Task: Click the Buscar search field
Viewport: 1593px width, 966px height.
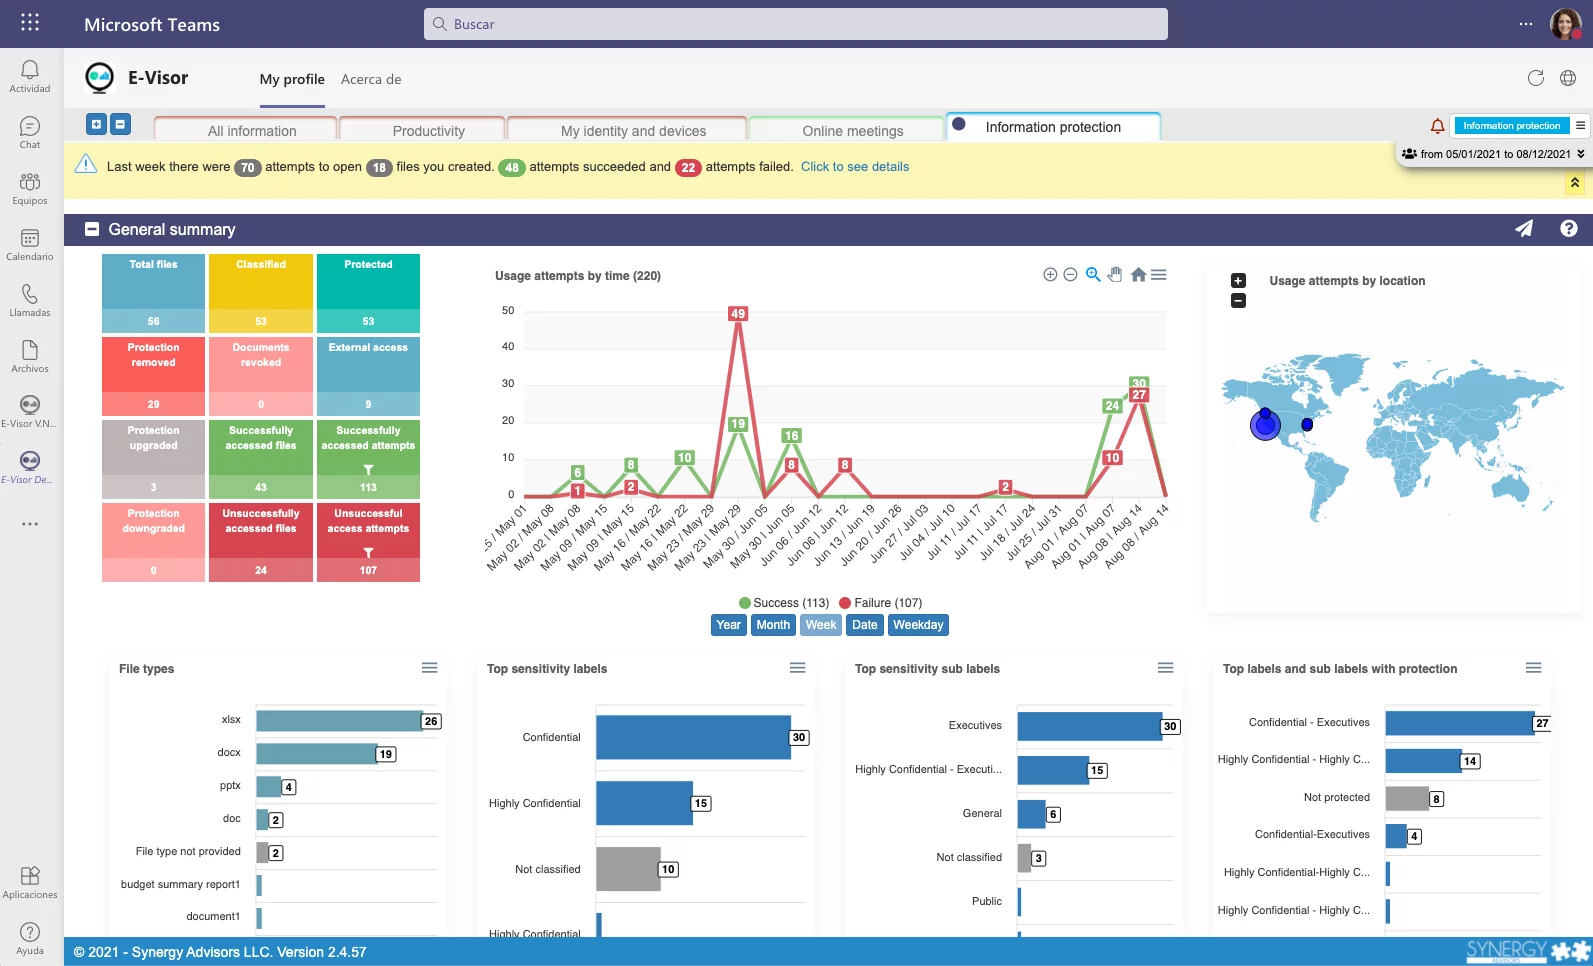Action: pyautogui.click(x=796, y=24)
